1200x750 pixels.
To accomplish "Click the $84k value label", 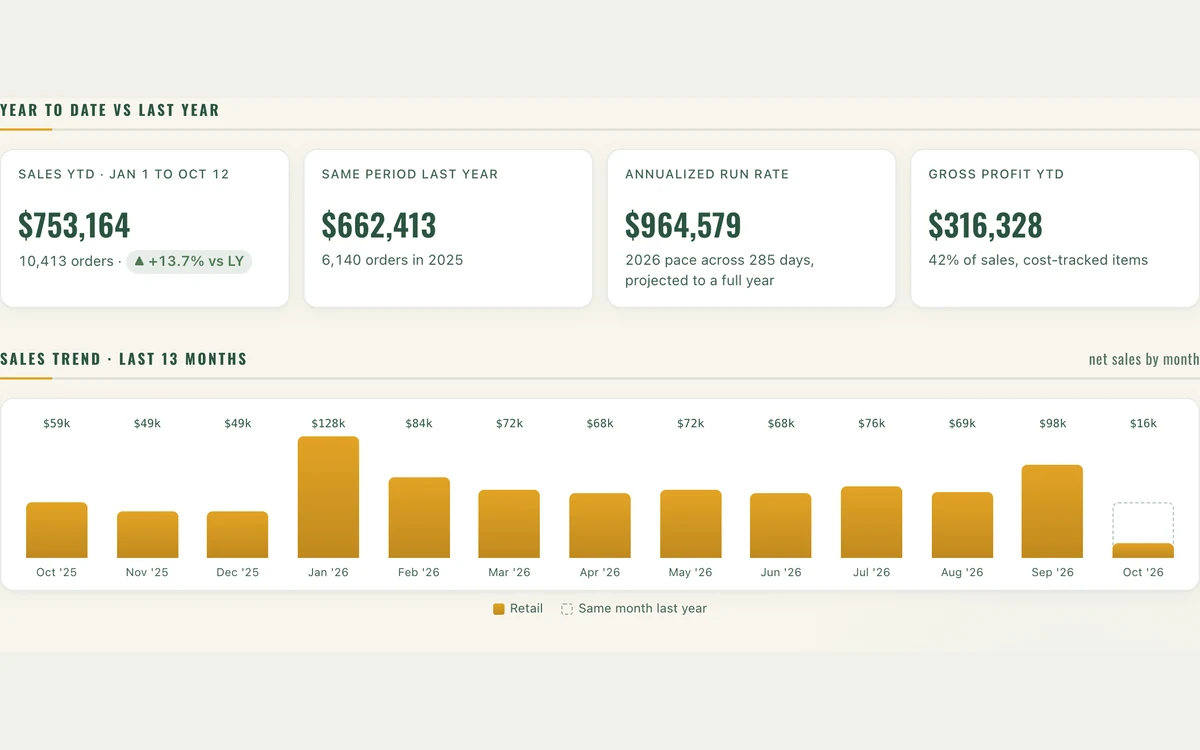I will coord(419,424).
